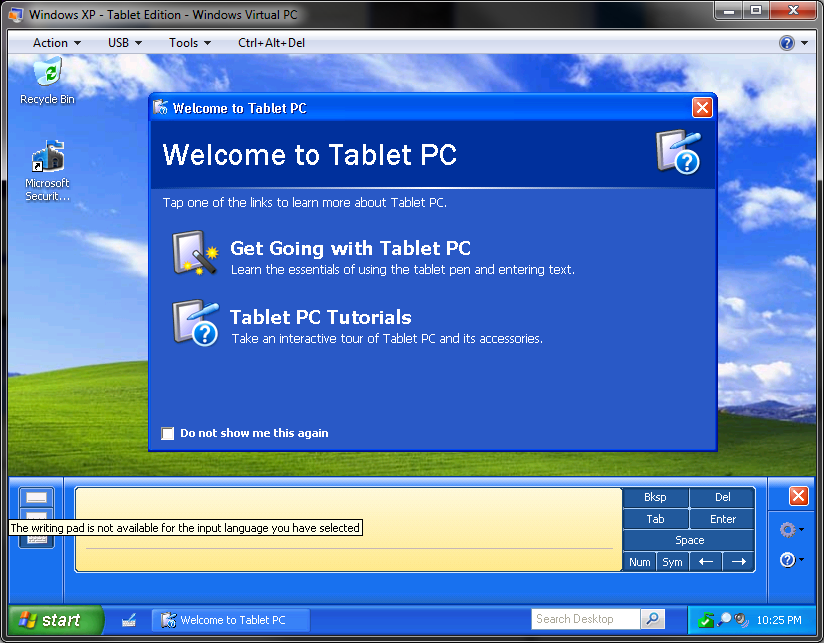This screenshot has width=824, height=643.
Task: Click the XP start button
Action: [56, 620]
